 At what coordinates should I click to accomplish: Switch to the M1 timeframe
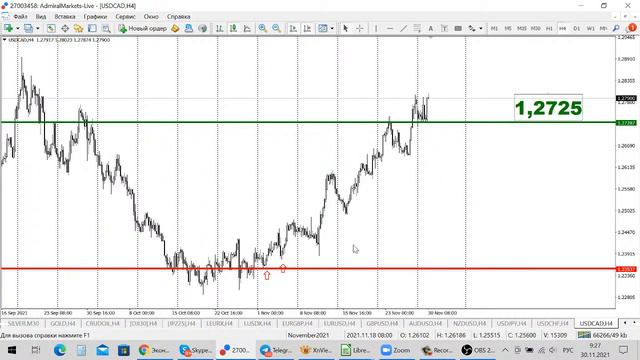pos(494,28)
